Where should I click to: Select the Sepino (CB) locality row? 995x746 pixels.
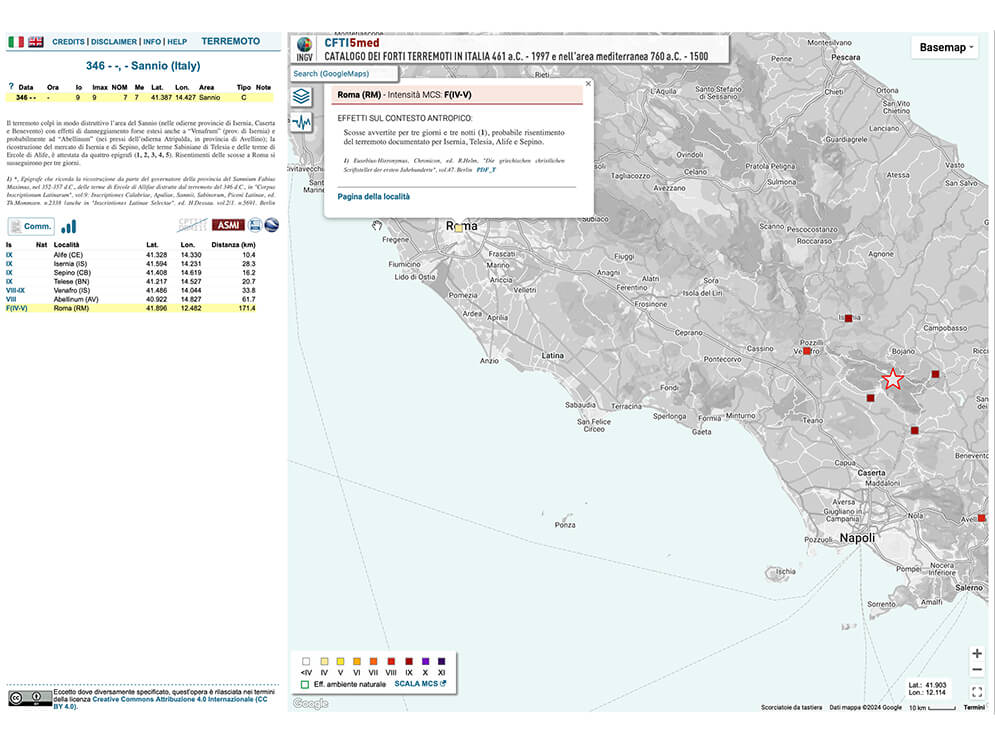131,273
